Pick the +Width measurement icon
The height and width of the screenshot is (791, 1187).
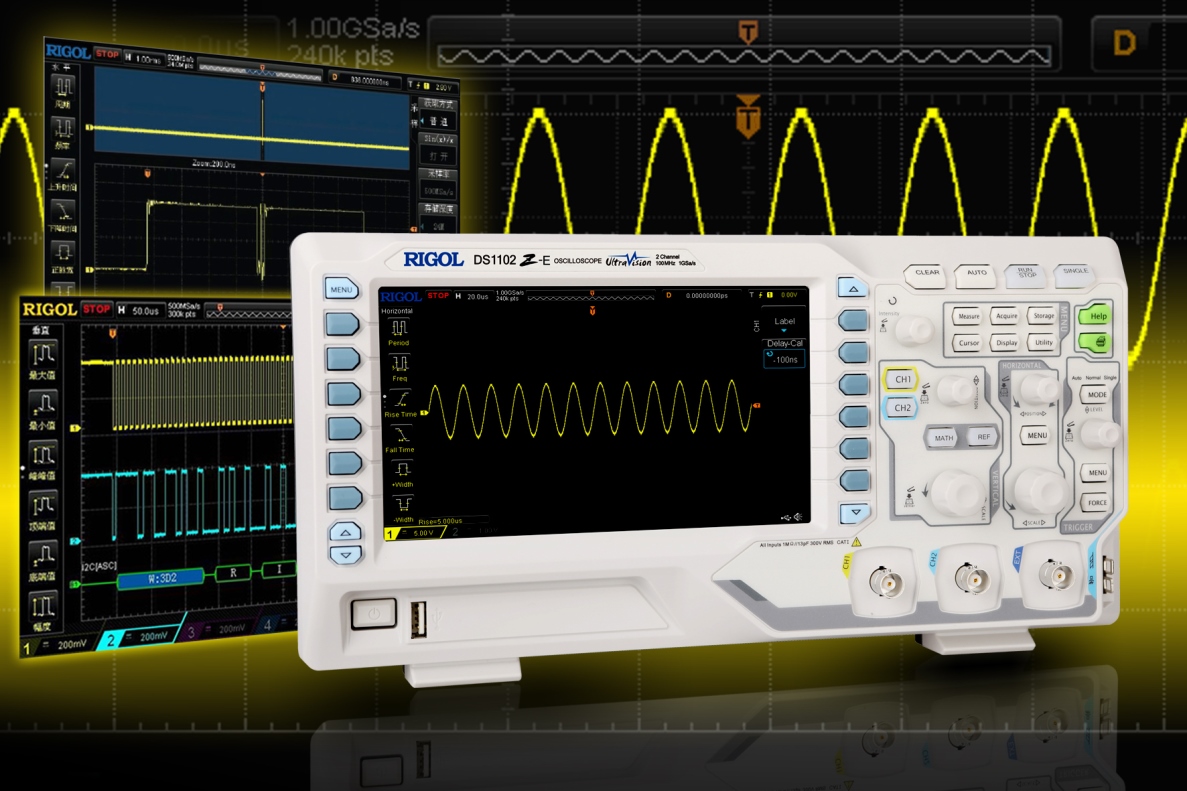tap(400, 469)
